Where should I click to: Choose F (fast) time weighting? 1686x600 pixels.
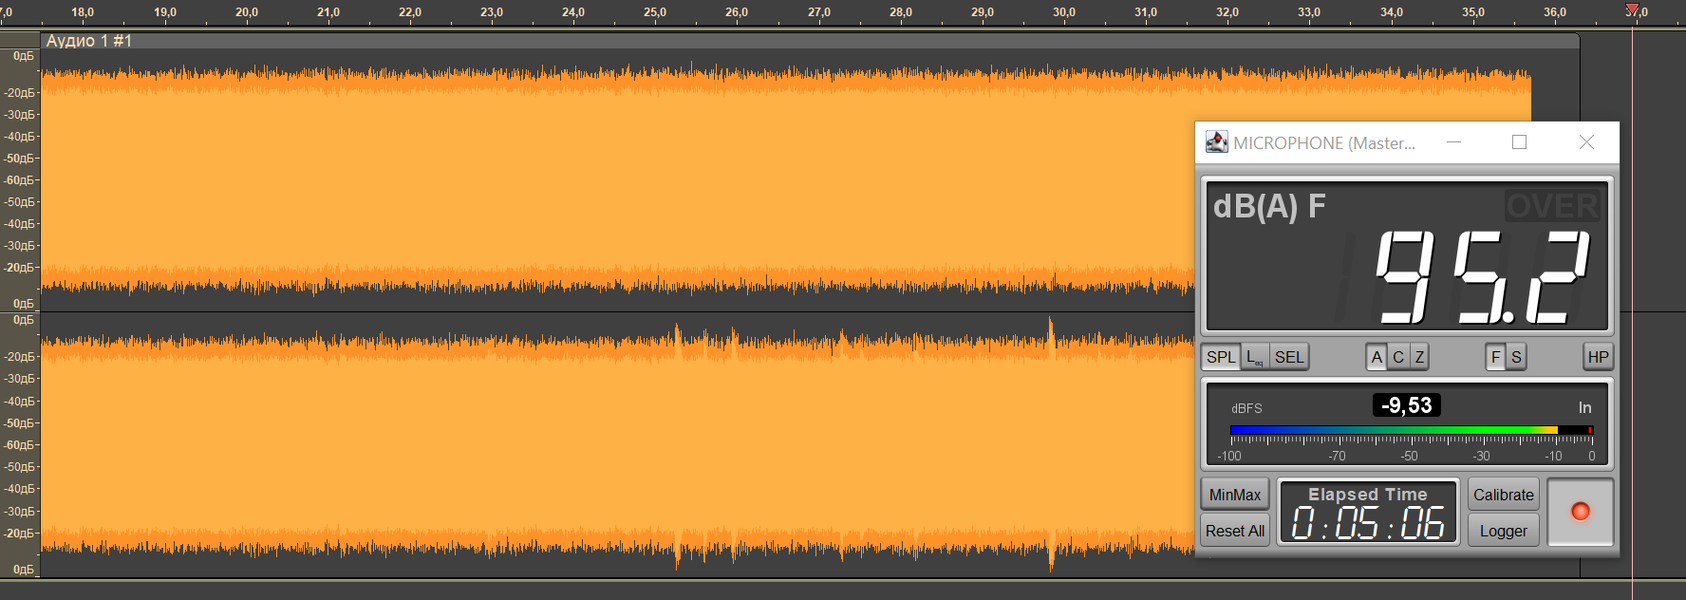pos(1496,357)
